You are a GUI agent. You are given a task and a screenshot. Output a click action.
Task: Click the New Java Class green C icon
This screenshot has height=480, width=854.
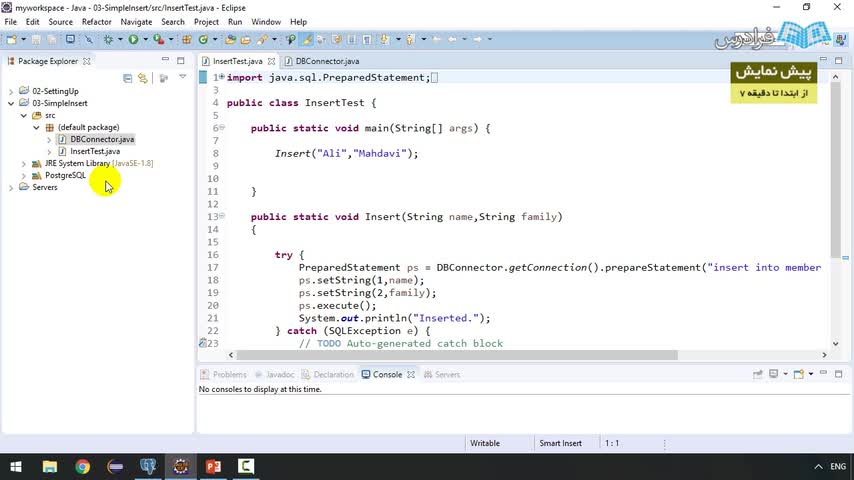click(x=203, y=39)
